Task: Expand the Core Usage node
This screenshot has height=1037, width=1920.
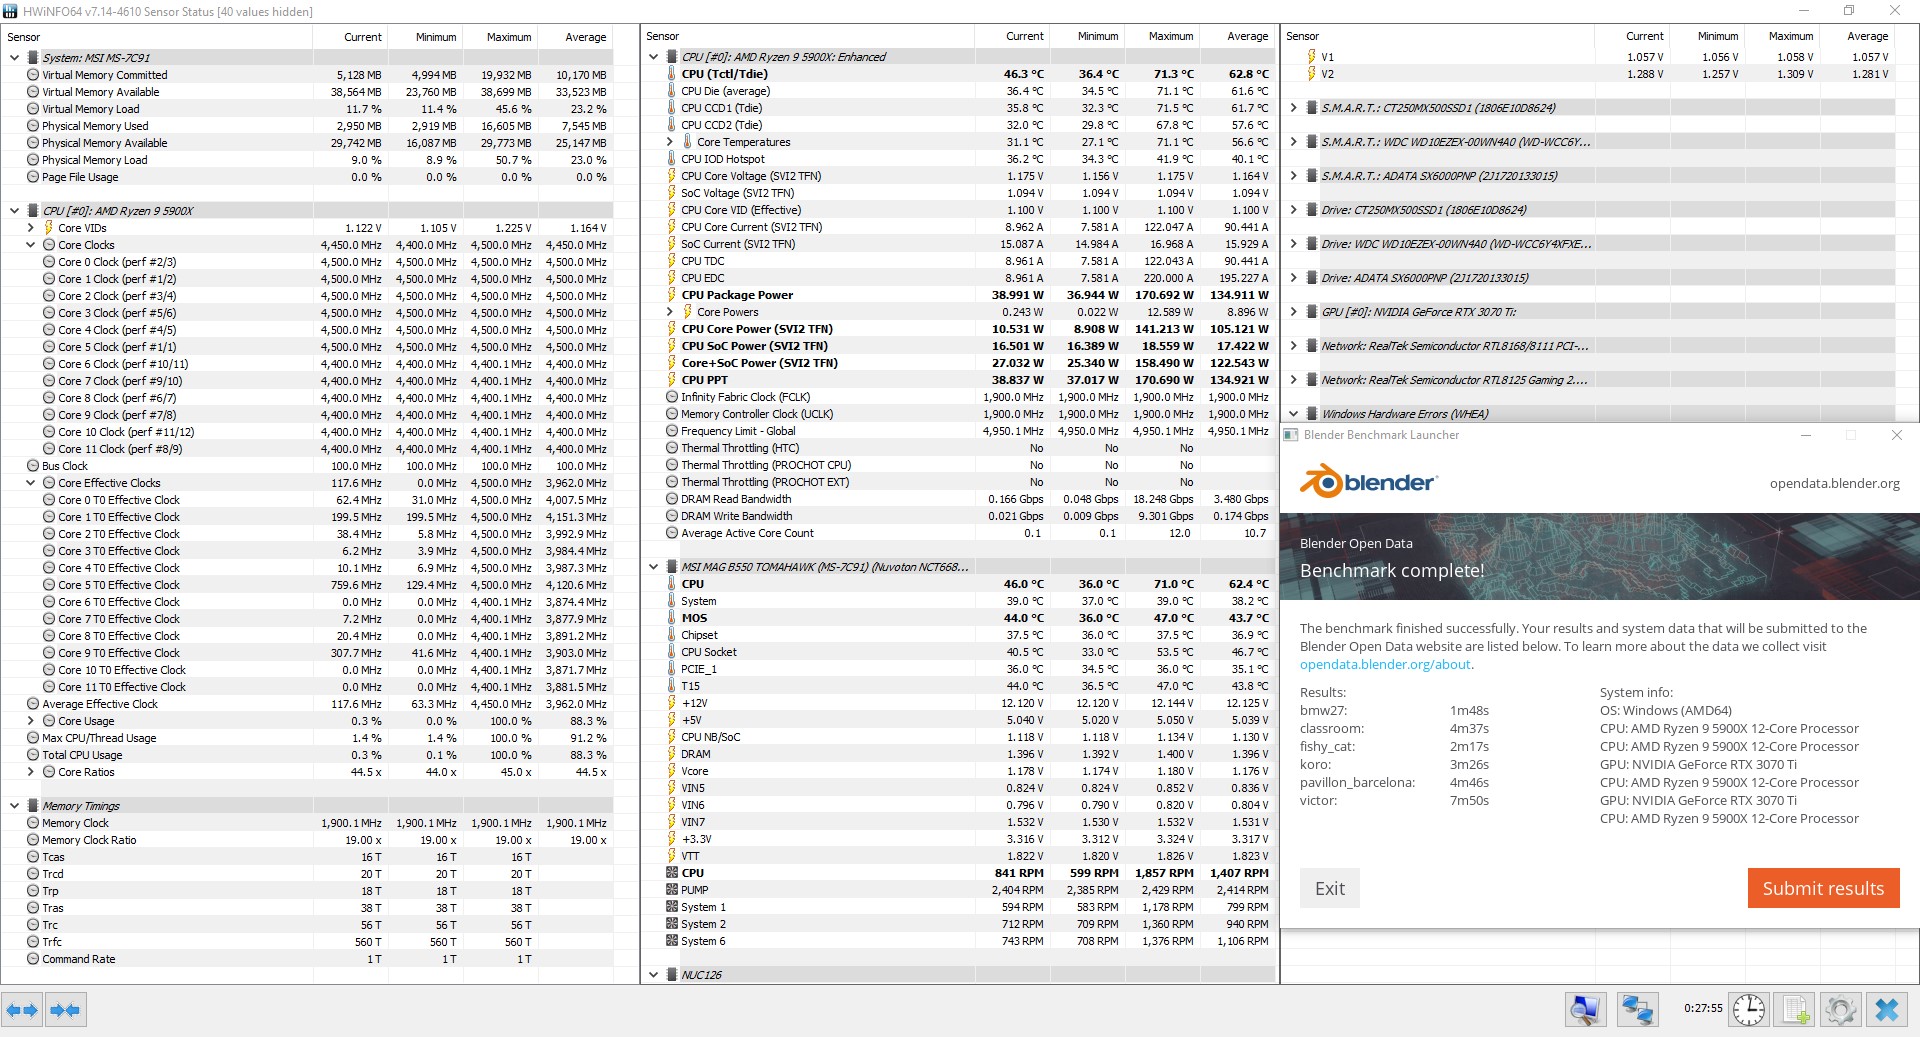Action: click(x=31, y=721)
